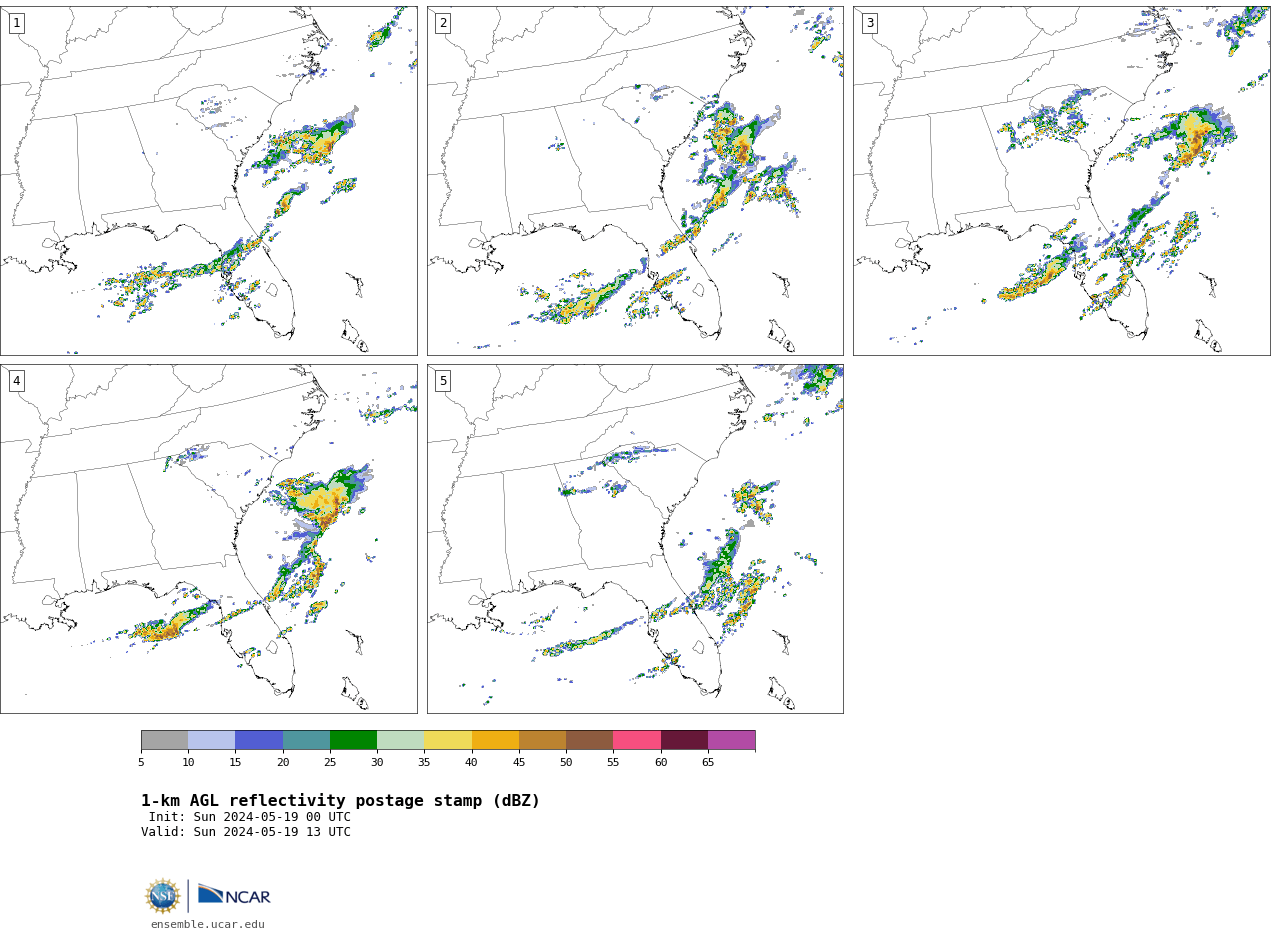Open ensemble member 1 postage stamp map
This screenshot has height=936, width=1280.
tap(209, 181)
